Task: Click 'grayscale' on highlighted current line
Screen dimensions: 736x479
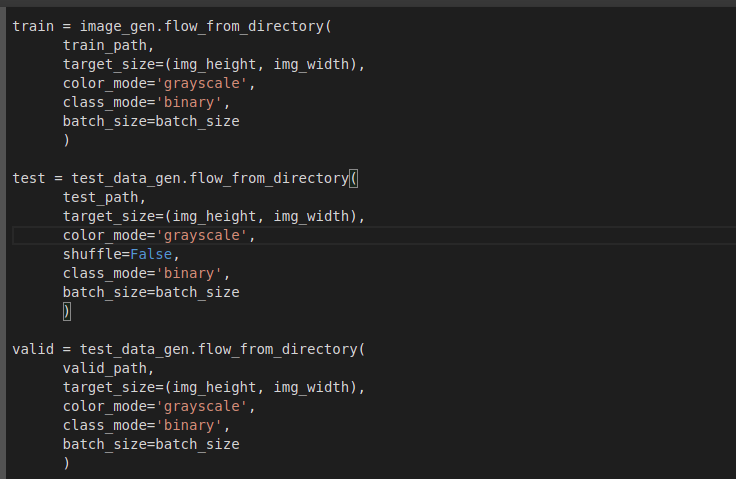Action: pyautogui.click(x=201, y=235)
